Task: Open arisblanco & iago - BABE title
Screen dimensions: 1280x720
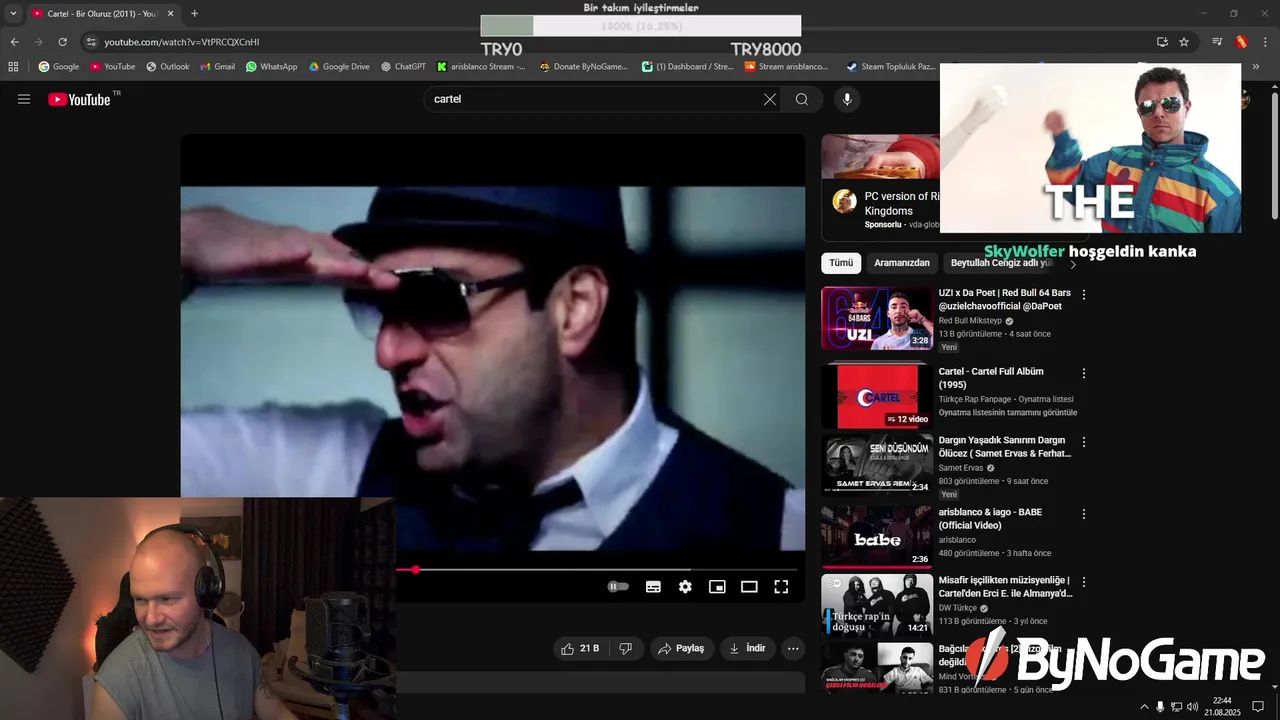Action: pyautogui.click(x=990, y=518)
